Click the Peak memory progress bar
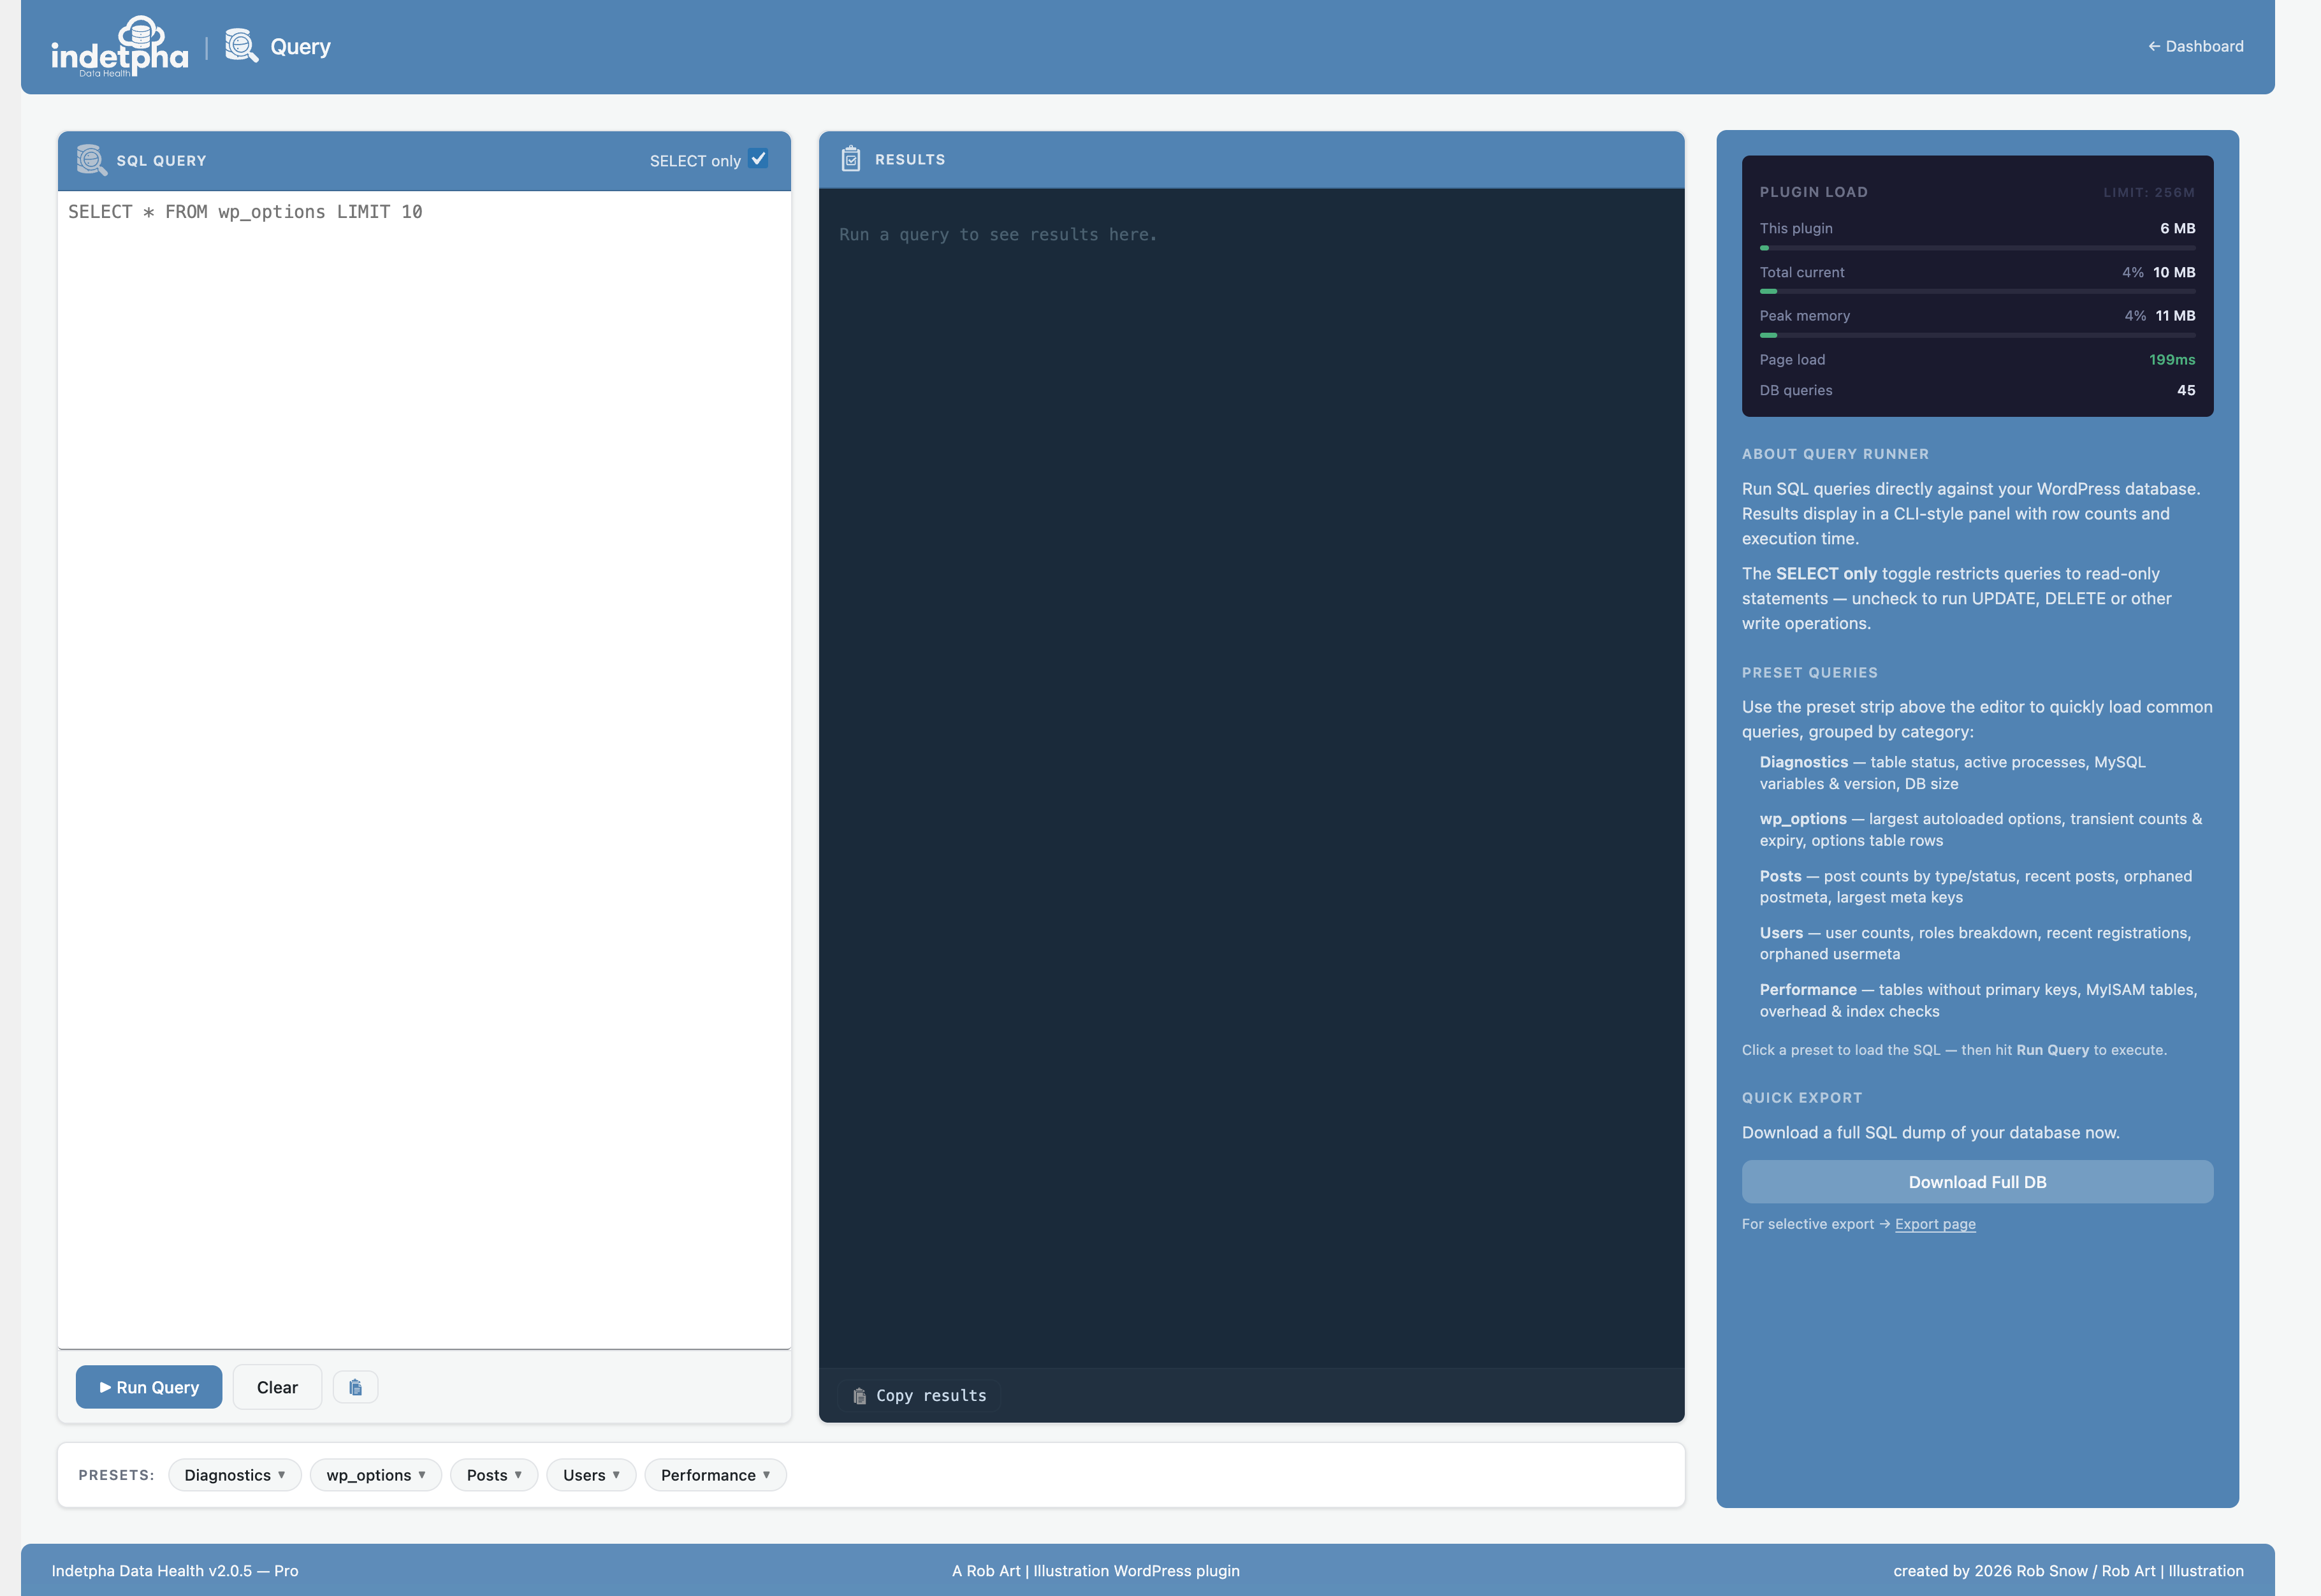The height and width of the screenshot is (1596, 2321). 1977,335
